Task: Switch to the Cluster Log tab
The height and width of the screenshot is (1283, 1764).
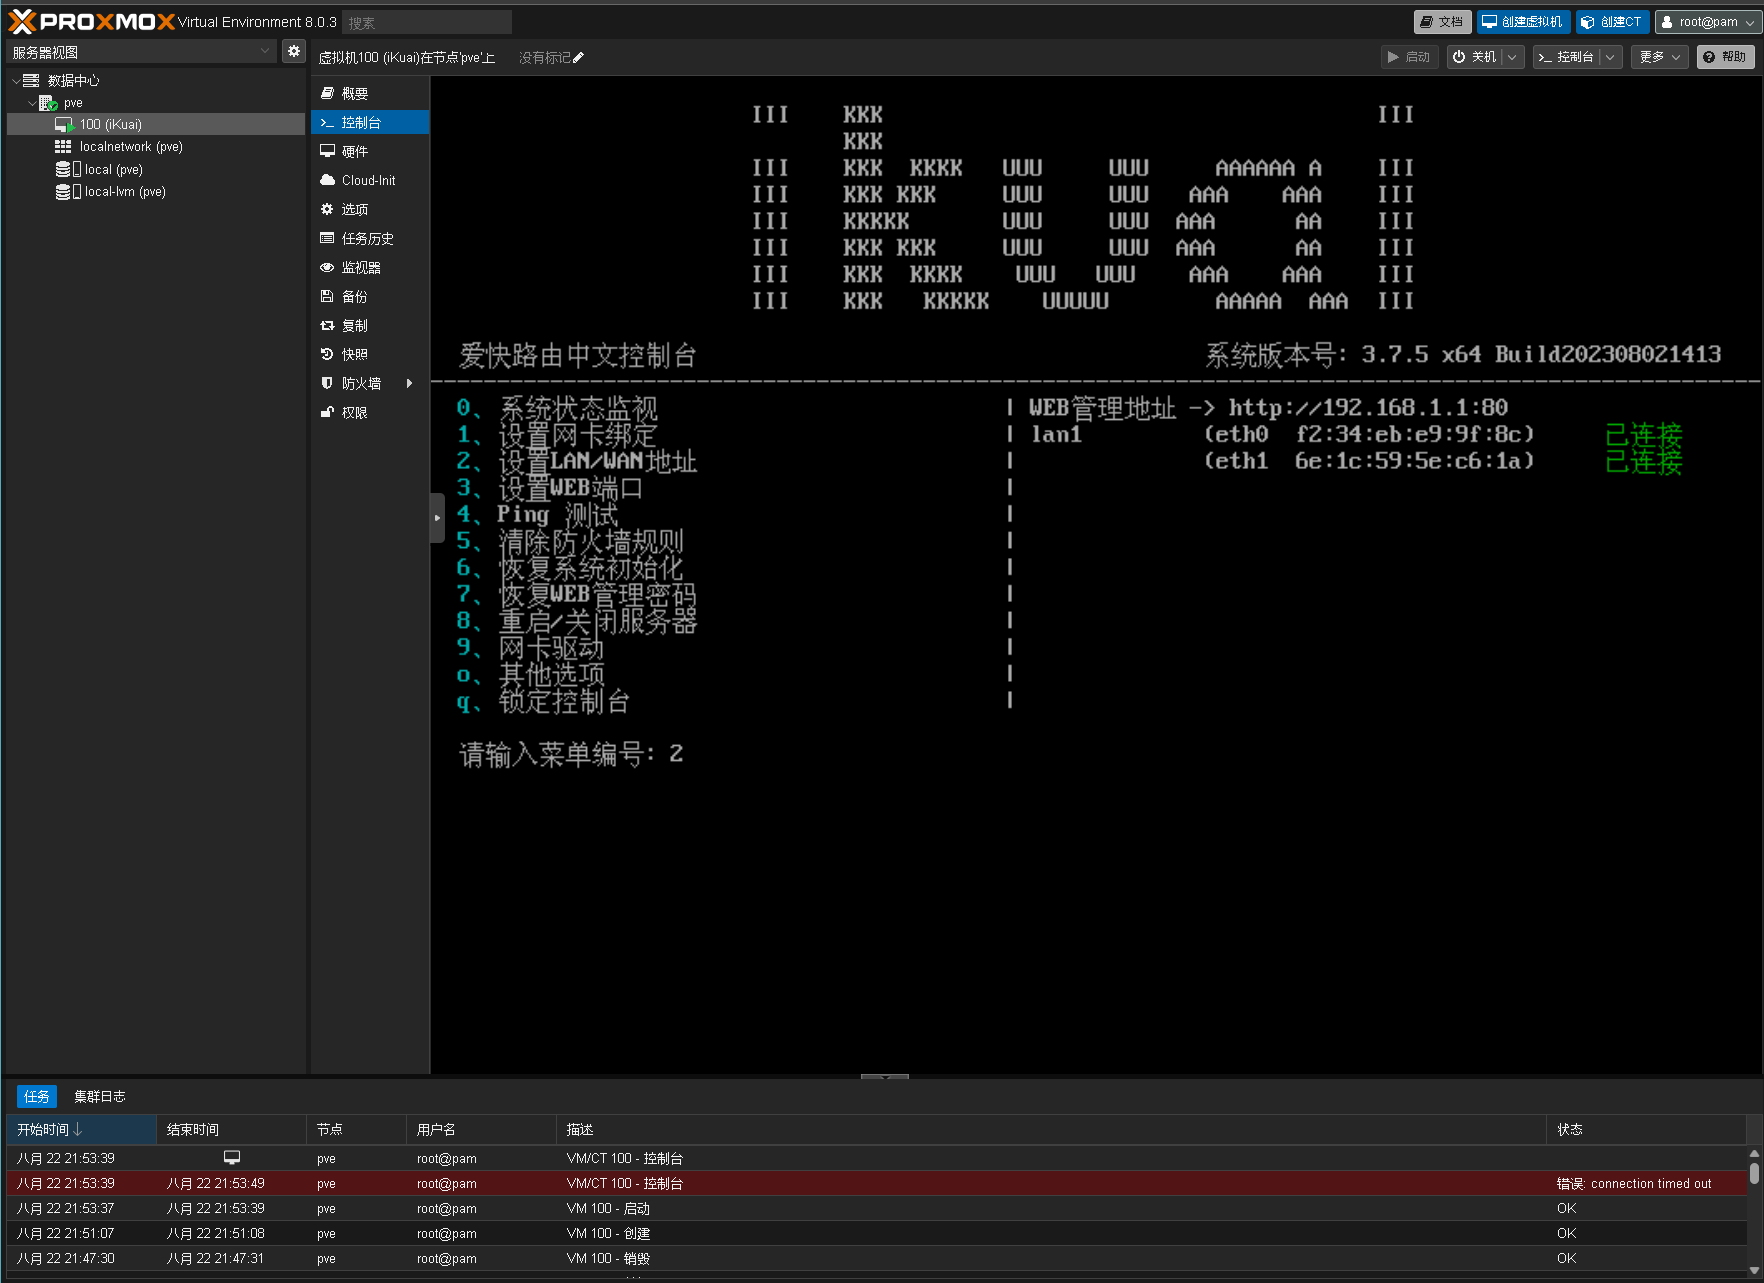Action: 100,1097
